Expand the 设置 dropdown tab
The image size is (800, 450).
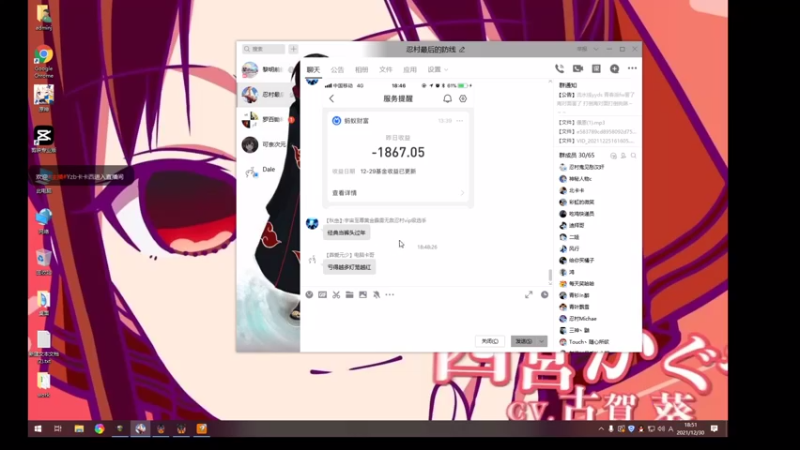[x=438, y=69]
